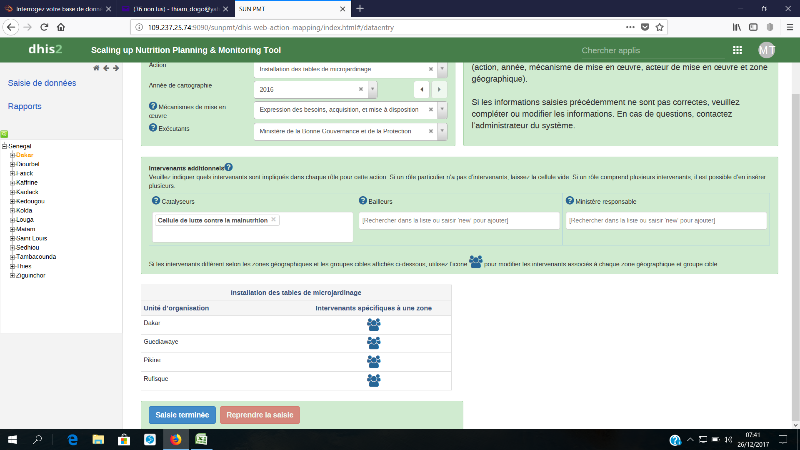This screenshot has height=450, width=800.
Task: Open the Exécutants dropdown arrow
Action: tap(441, 129)
